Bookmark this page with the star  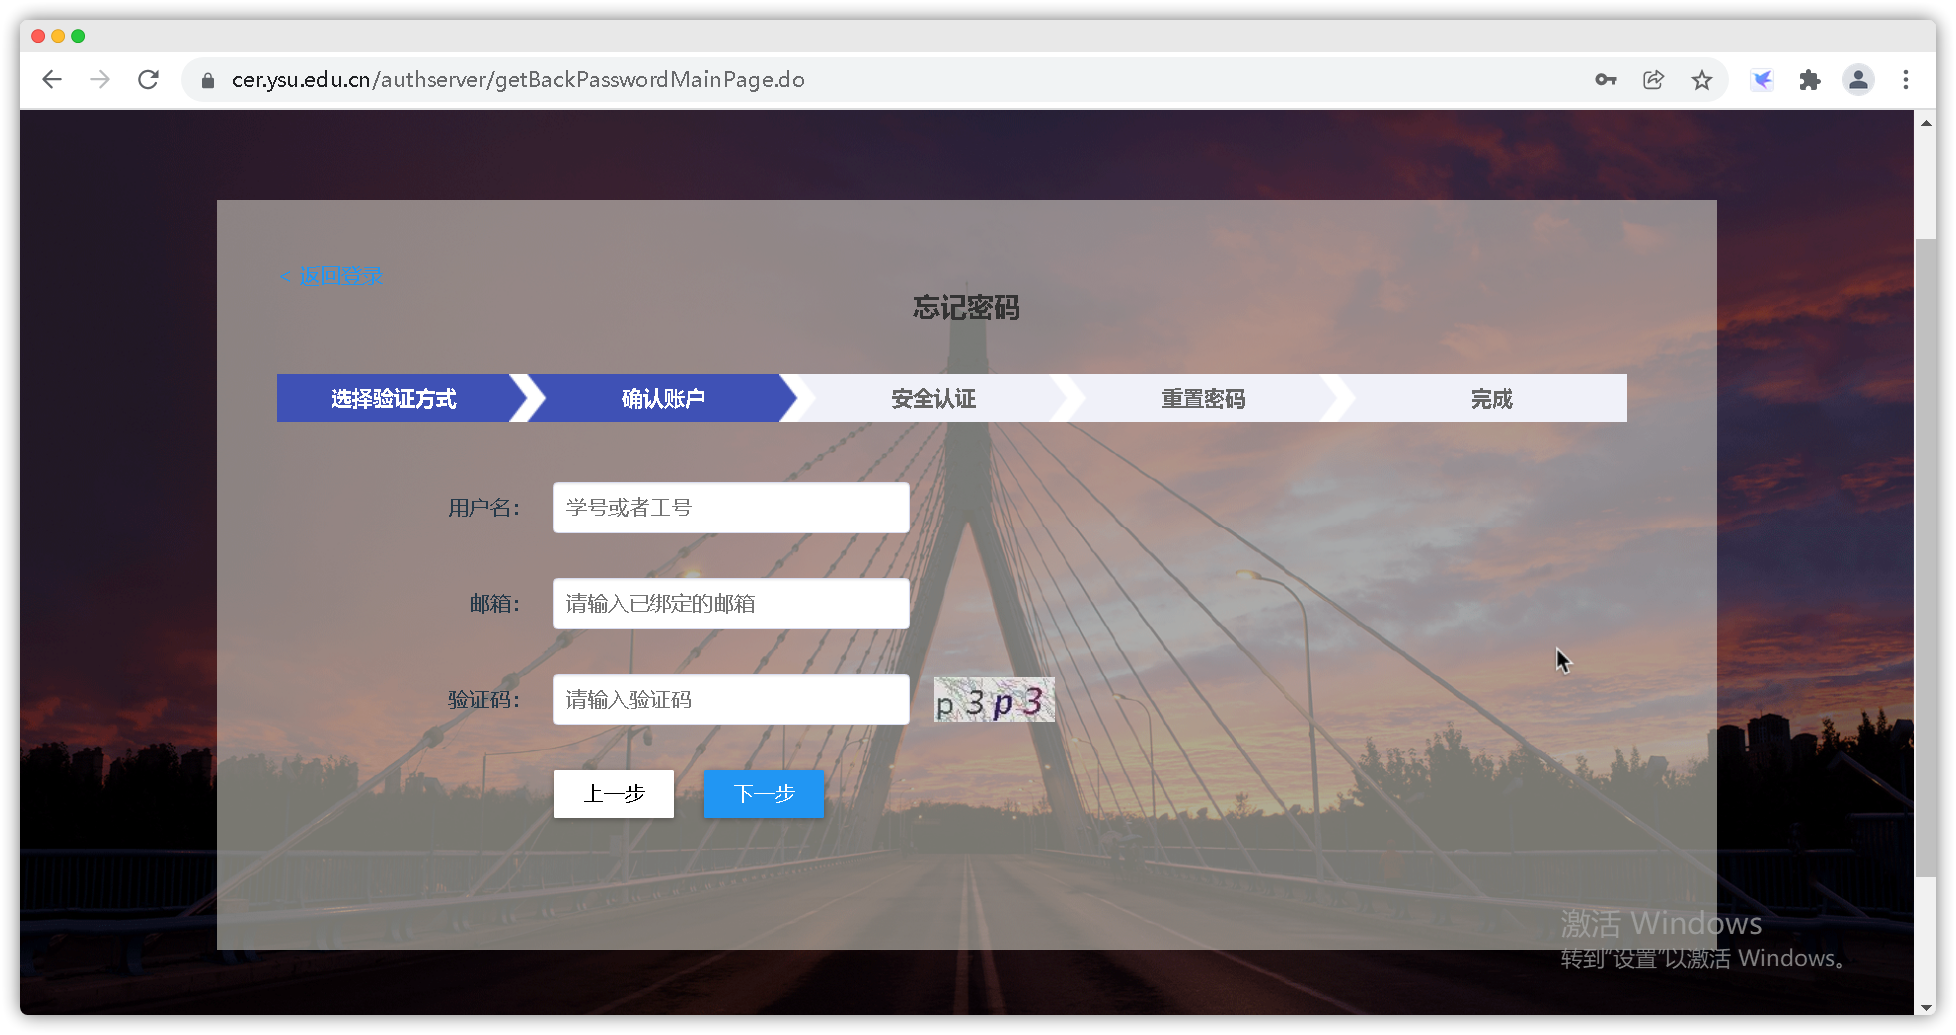pyautogui.click(x=1701, y=80)
